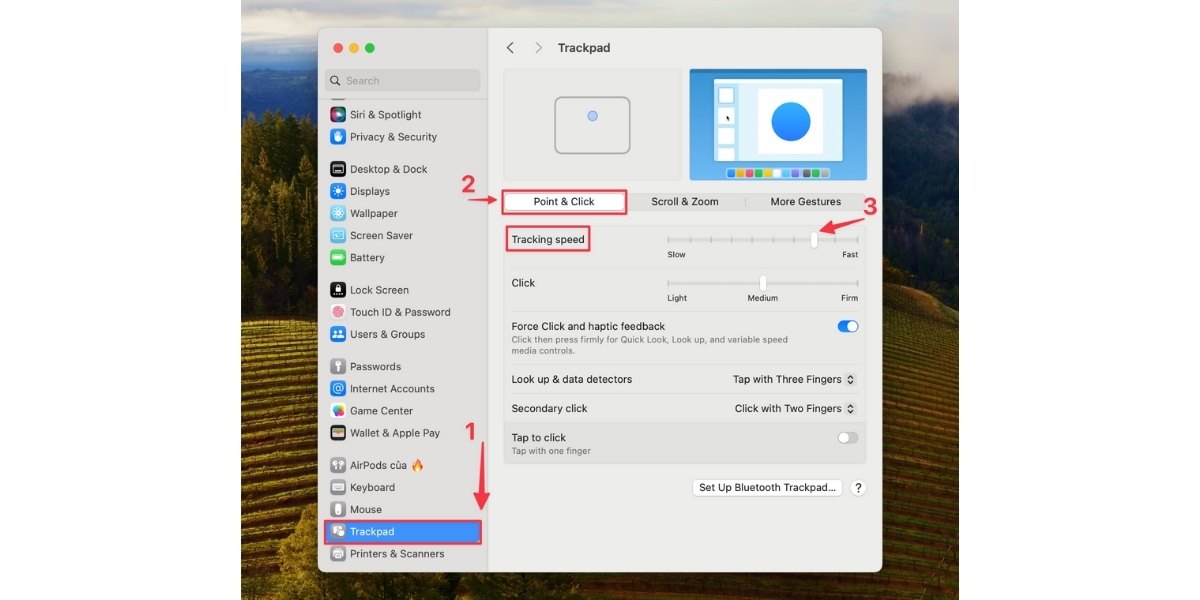Click the Tracking speed slider handle
This screenshot has height=600, width=1200.
814,240
